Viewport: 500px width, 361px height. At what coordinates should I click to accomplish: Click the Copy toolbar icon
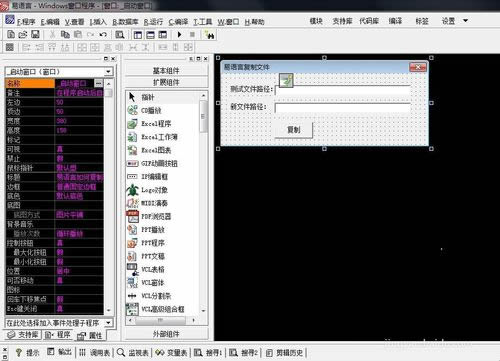click(x=65, y=34)
